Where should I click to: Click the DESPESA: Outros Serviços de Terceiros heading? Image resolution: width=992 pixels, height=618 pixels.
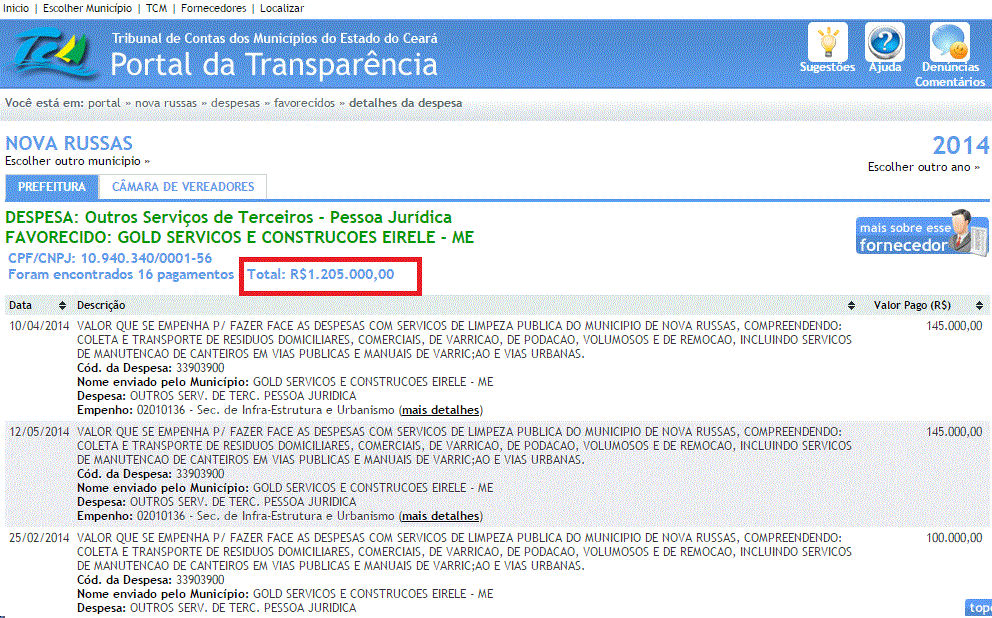tap(228, 217)
